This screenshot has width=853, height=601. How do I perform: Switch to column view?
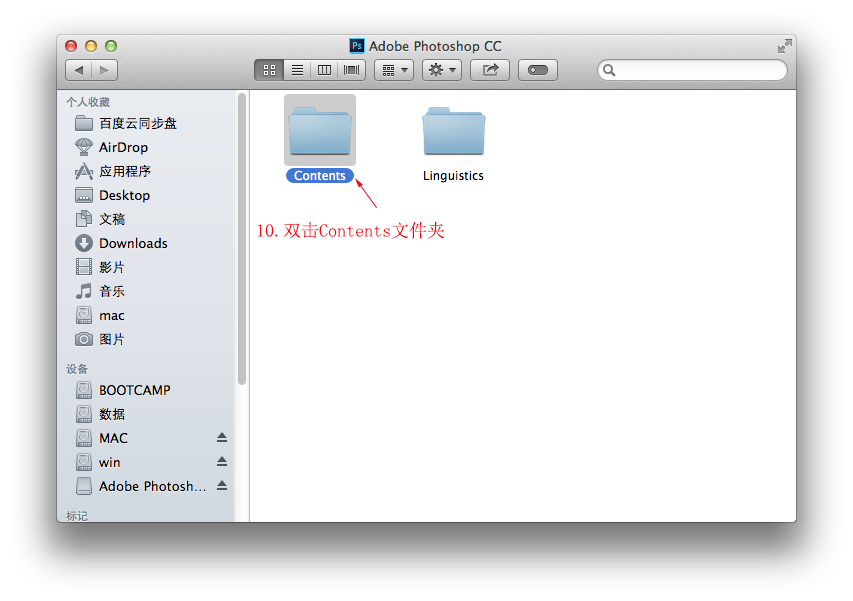(324, 70)
